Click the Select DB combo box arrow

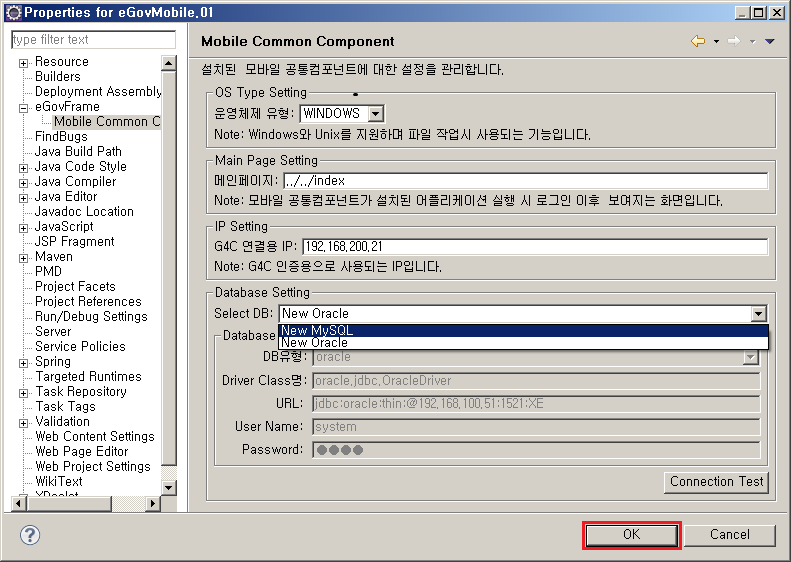pyautogui.click(x=759, y=314)
